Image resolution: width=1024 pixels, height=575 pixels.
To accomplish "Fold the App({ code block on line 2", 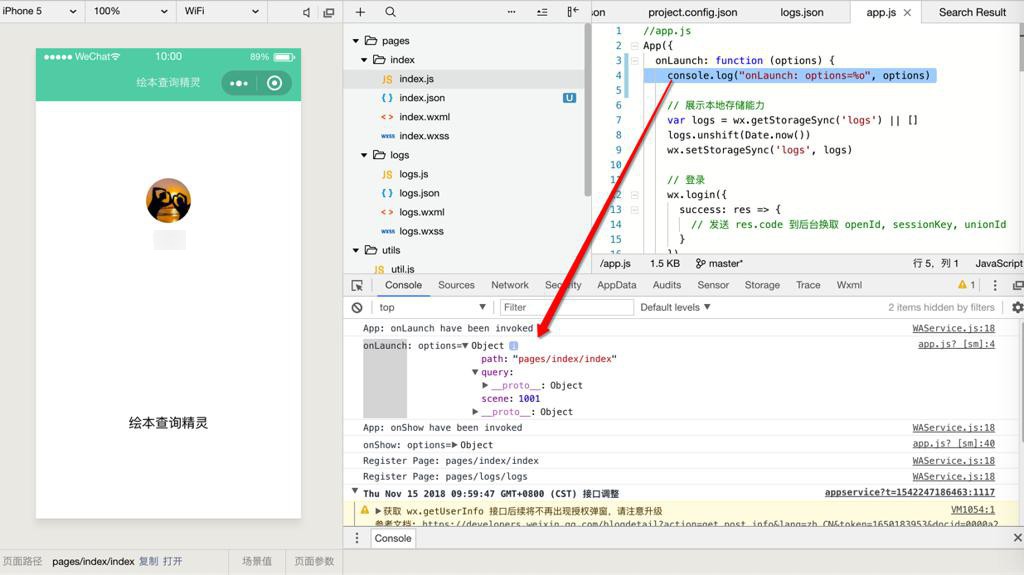I will click(634, 46).
